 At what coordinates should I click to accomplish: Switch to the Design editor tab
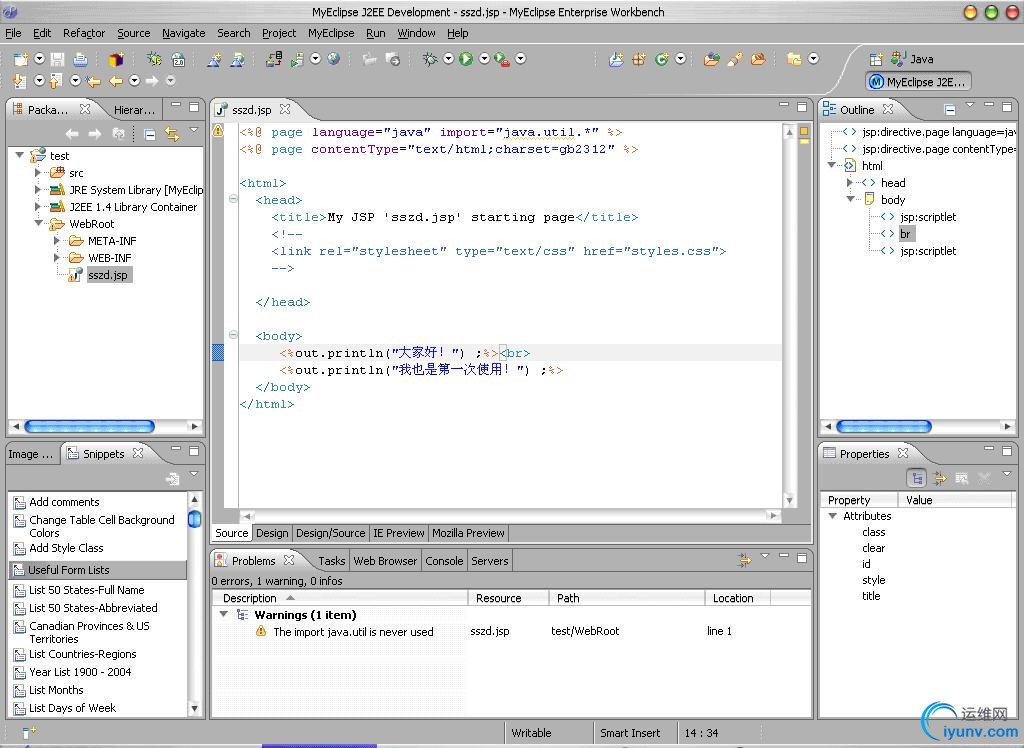272,533
